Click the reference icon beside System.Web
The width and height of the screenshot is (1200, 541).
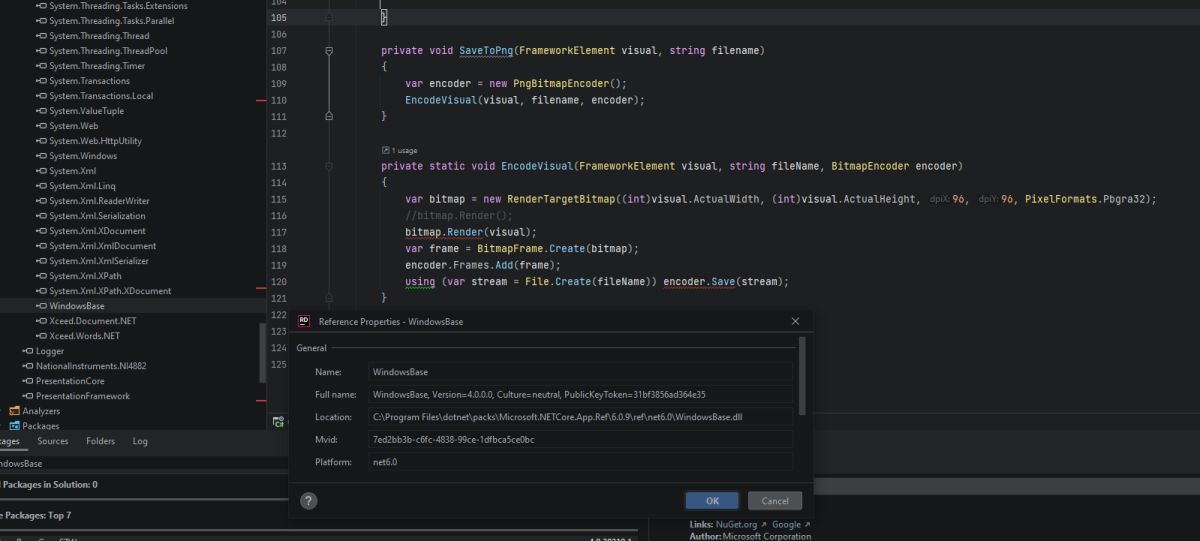click(41, 126)
